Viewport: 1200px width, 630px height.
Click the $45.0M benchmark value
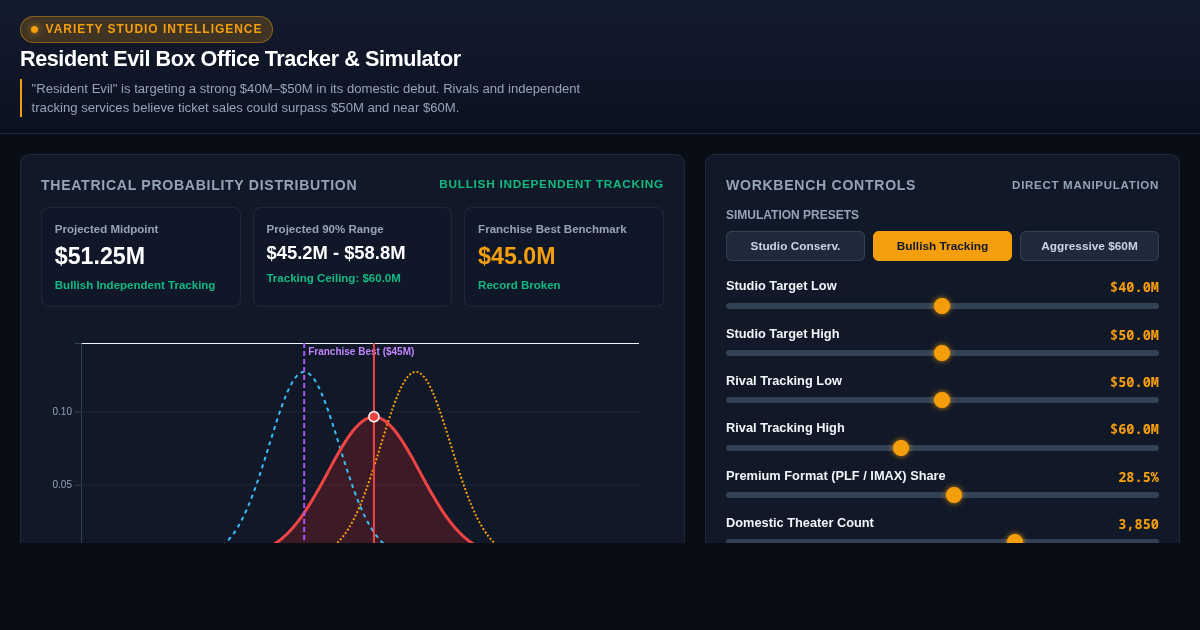[x=517, y=256]
